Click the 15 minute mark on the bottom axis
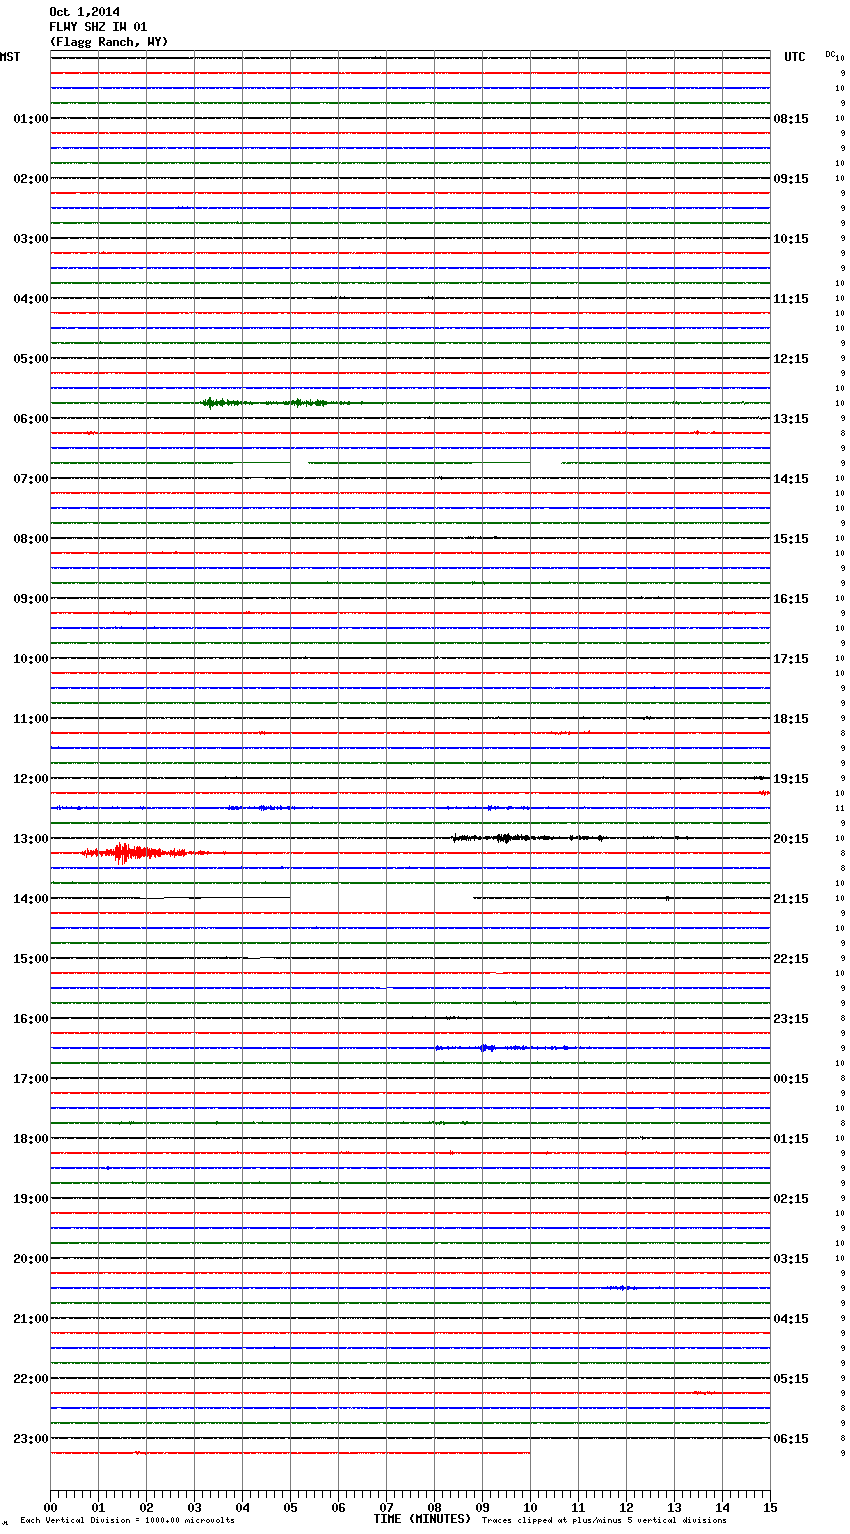 click(770, 1507)
